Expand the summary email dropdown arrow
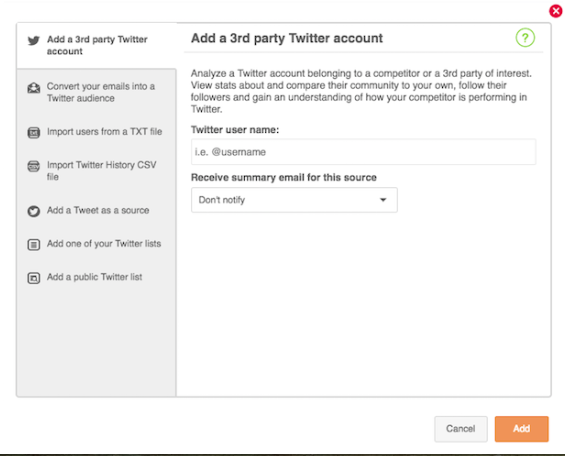 (x=383, y=200)
